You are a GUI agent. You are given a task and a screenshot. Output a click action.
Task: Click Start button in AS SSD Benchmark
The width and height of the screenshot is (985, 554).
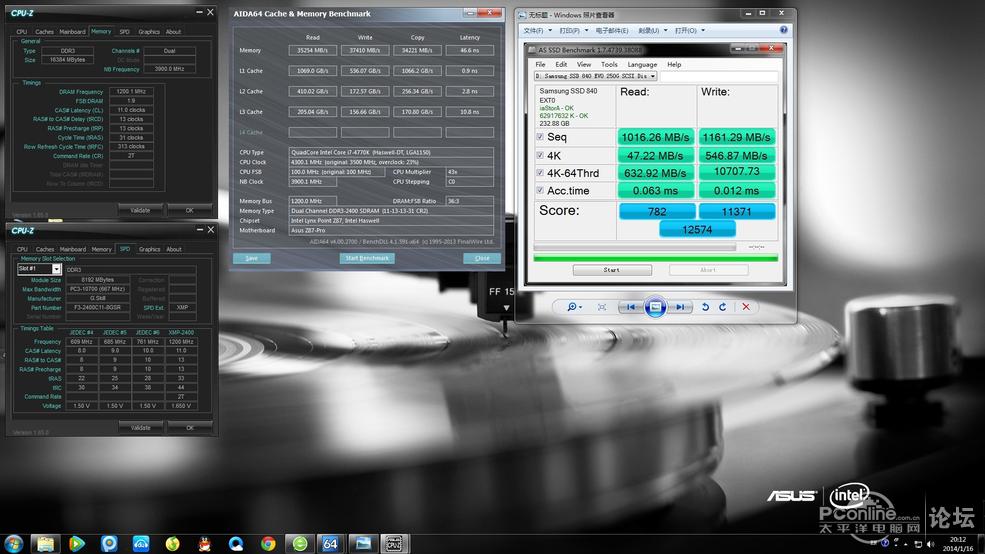[612, 269]
